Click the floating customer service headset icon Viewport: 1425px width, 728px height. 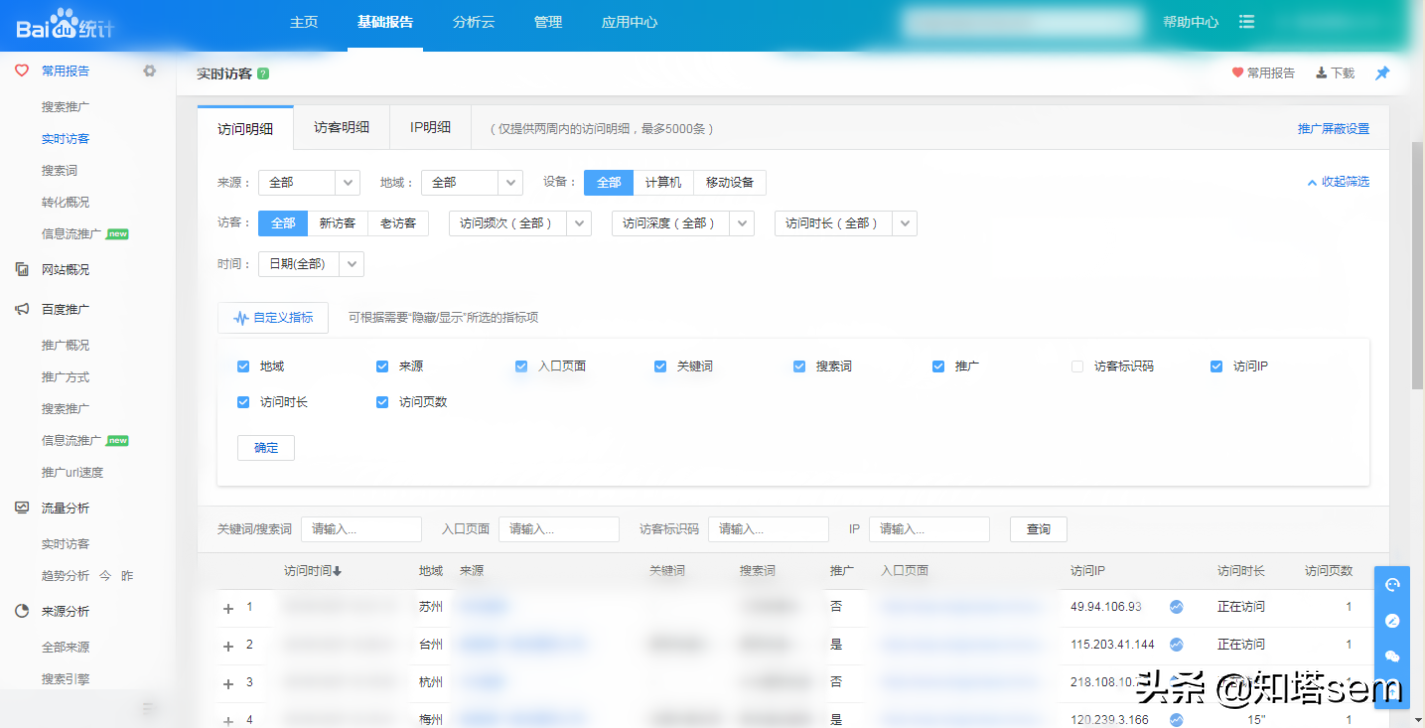point(1392,585)
